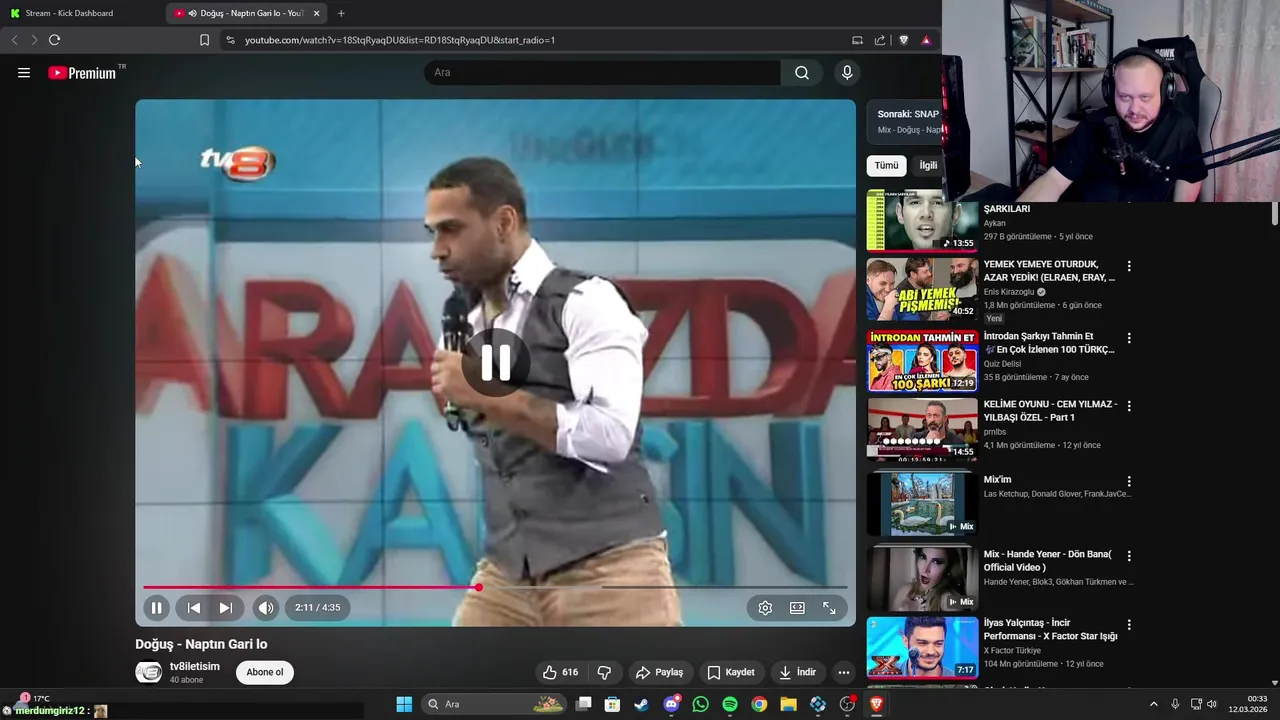
Task: Click the browser share icon in address bar
Action: click(x=880, y=40)
